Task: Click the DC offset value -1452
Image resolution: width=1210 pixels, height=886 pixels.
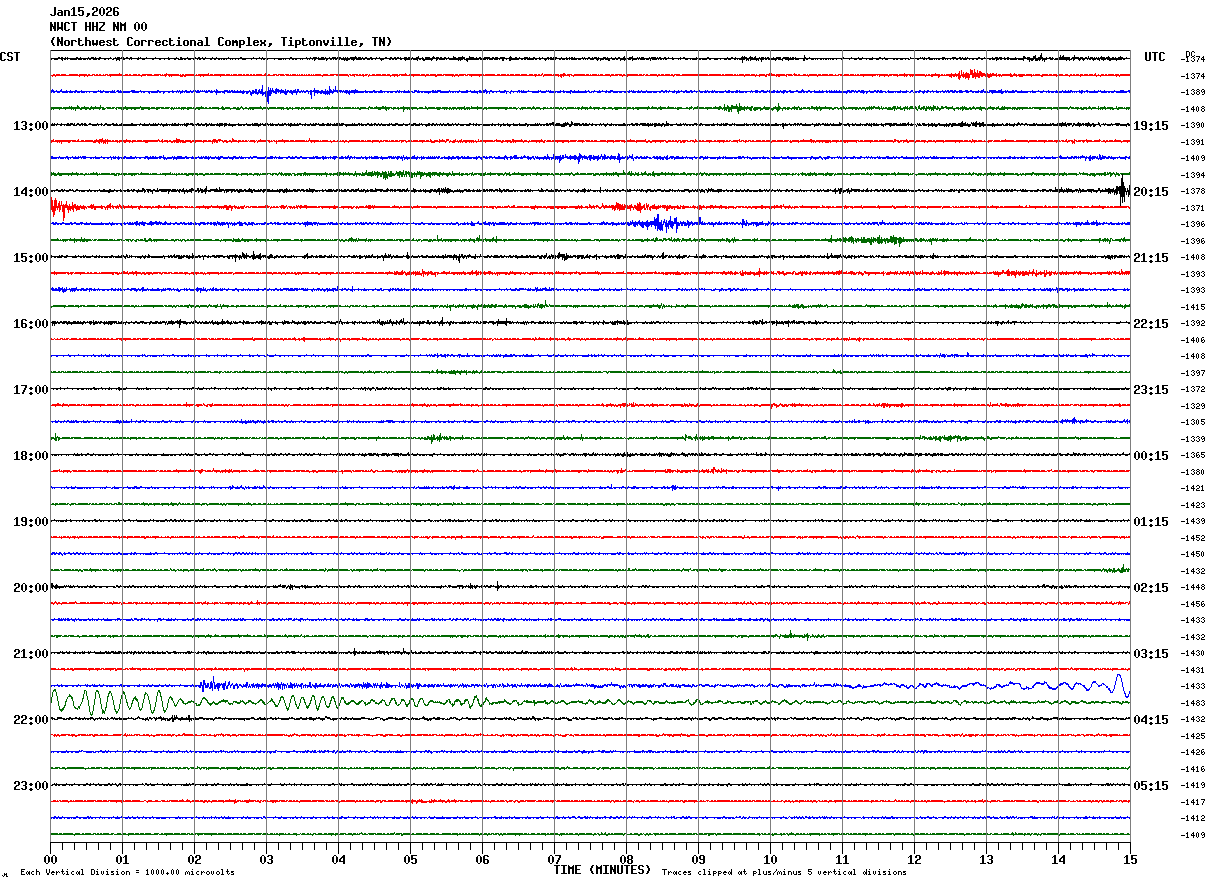Action: tap(1192, 538)
